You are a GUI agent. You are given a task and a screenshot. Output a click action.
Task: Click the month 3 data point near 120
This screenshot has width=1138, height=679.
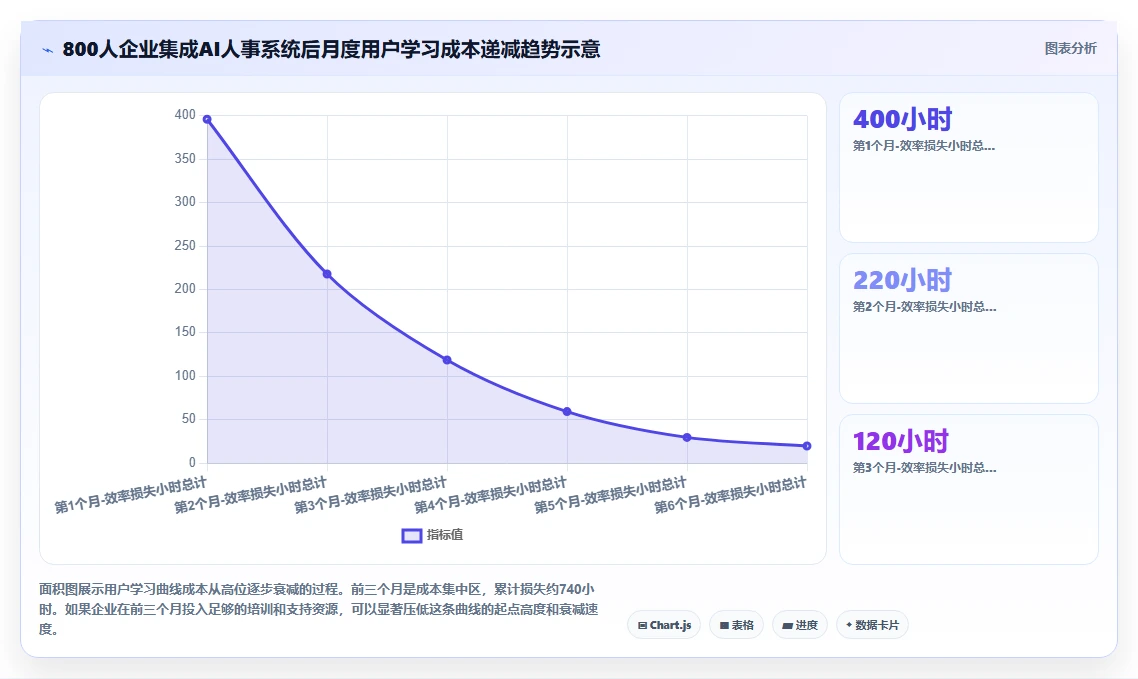(447, 360)
